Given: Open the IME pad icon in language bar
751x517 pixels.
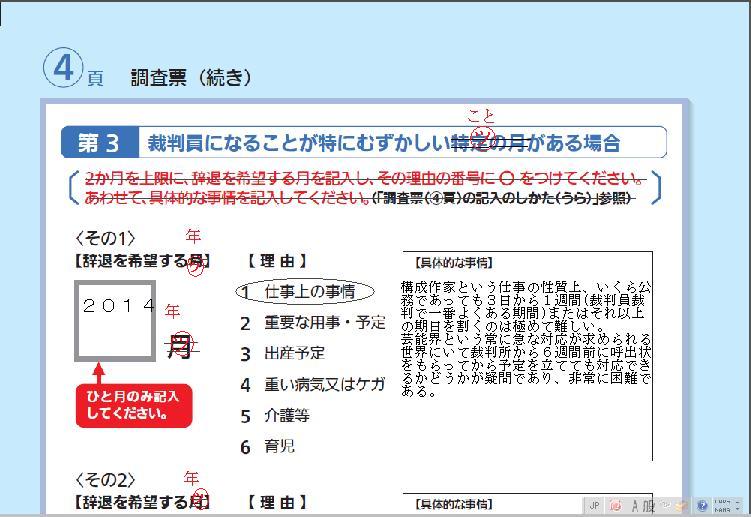Looking at the screenshot, I should pos(666,505).
